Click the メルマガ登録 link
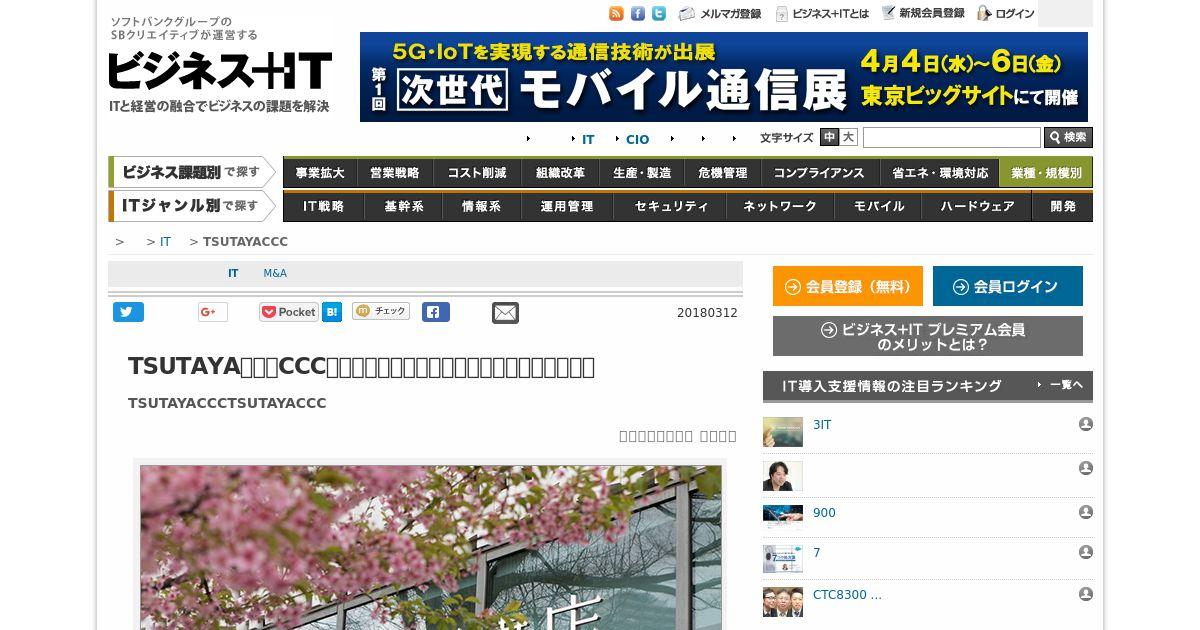The height and width of the screenshot is (630, 1200). [720, 14]
